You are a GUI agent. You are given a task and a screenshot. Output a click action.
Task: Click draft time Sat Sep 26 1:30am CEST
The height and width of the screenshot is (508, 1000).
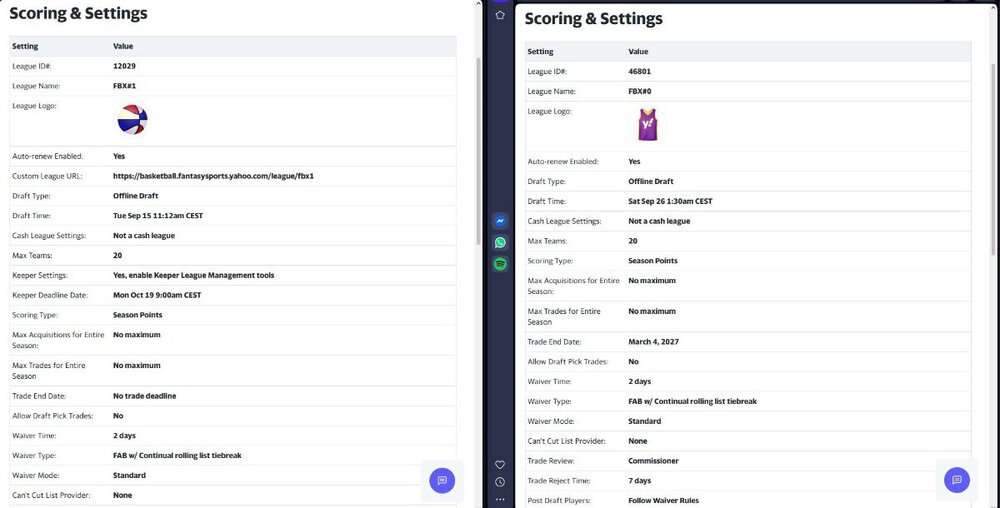[x=670, y=201]
